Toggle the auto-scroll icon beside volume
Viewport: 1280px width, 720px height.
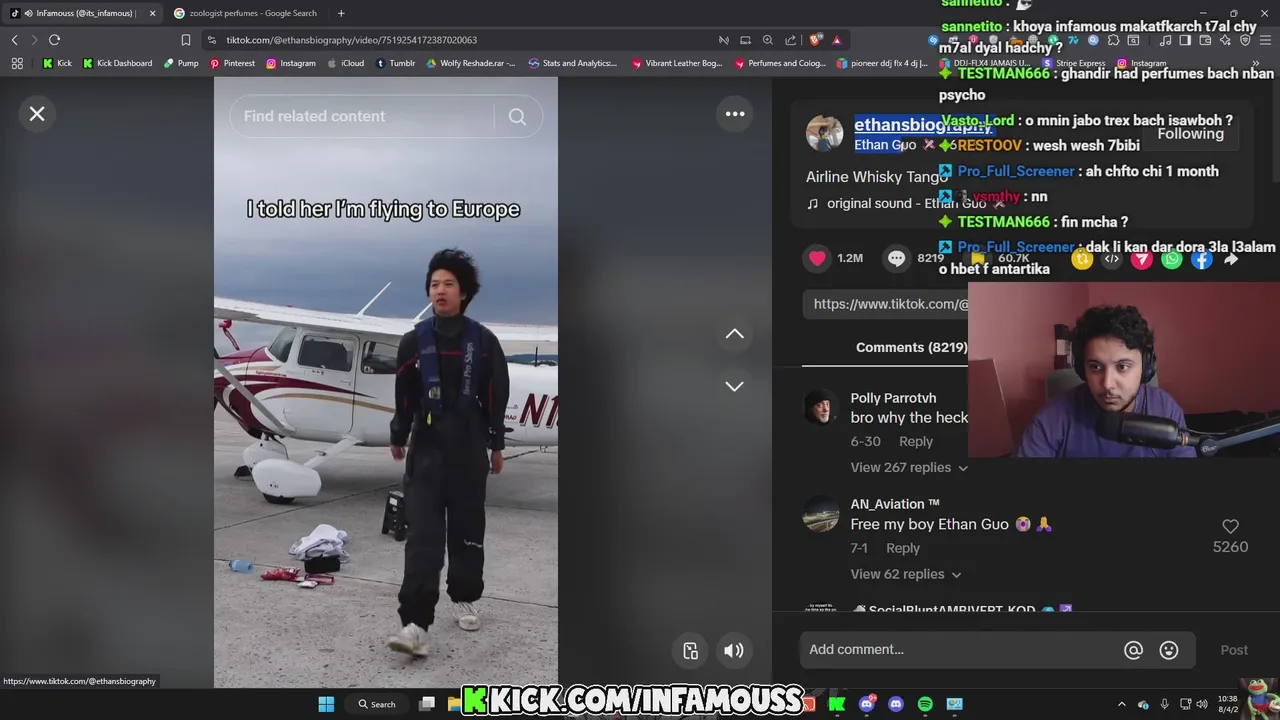coord(690,651)
